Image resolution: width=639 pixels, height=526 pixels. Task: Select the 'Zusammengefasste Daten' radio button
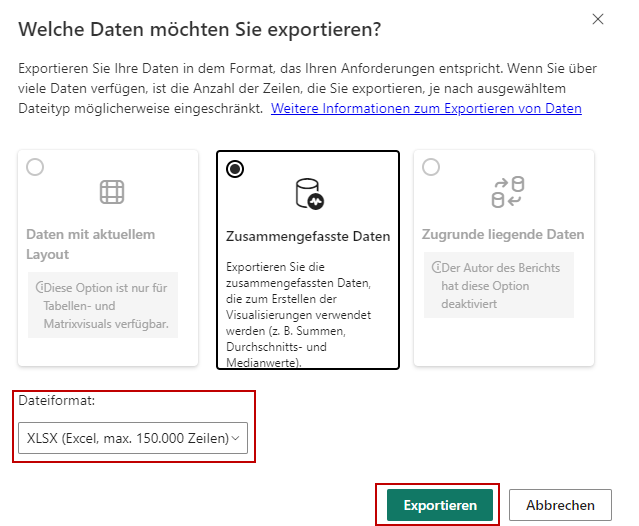pos(235,169)
